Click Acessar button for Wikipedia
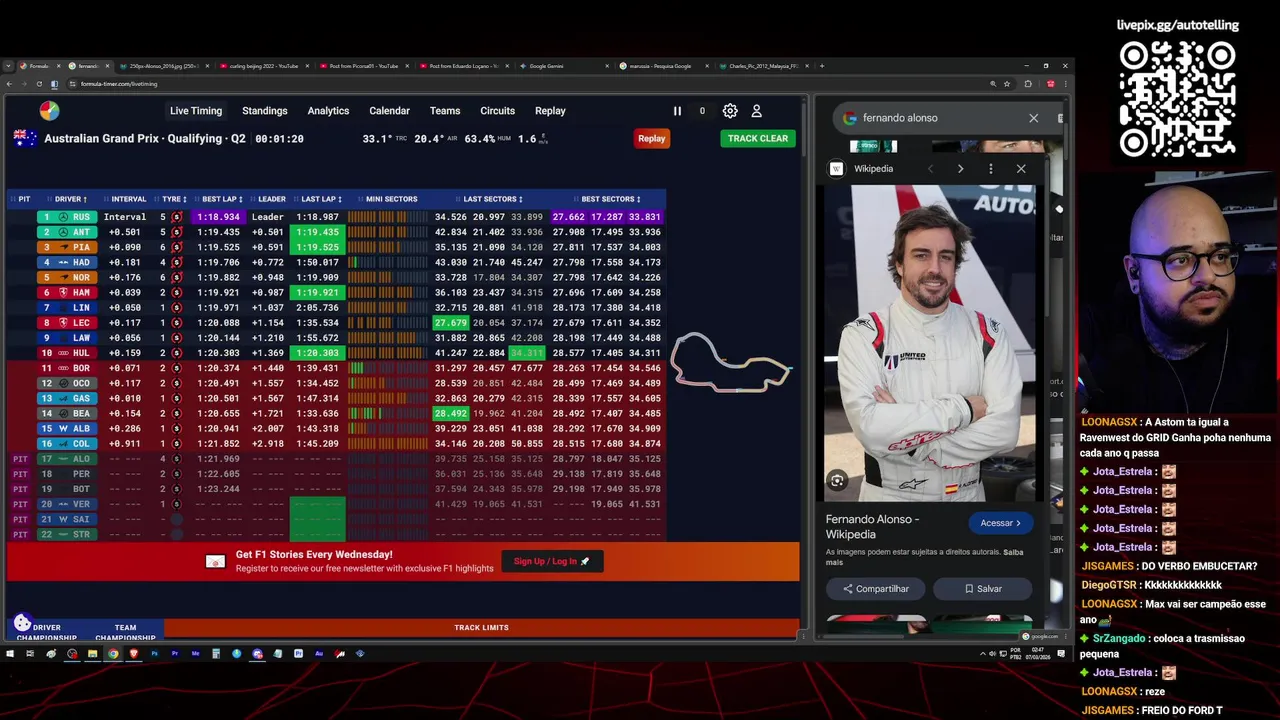The height and width of the screenshot is (720, 1280). click(x=1000, y=523)
